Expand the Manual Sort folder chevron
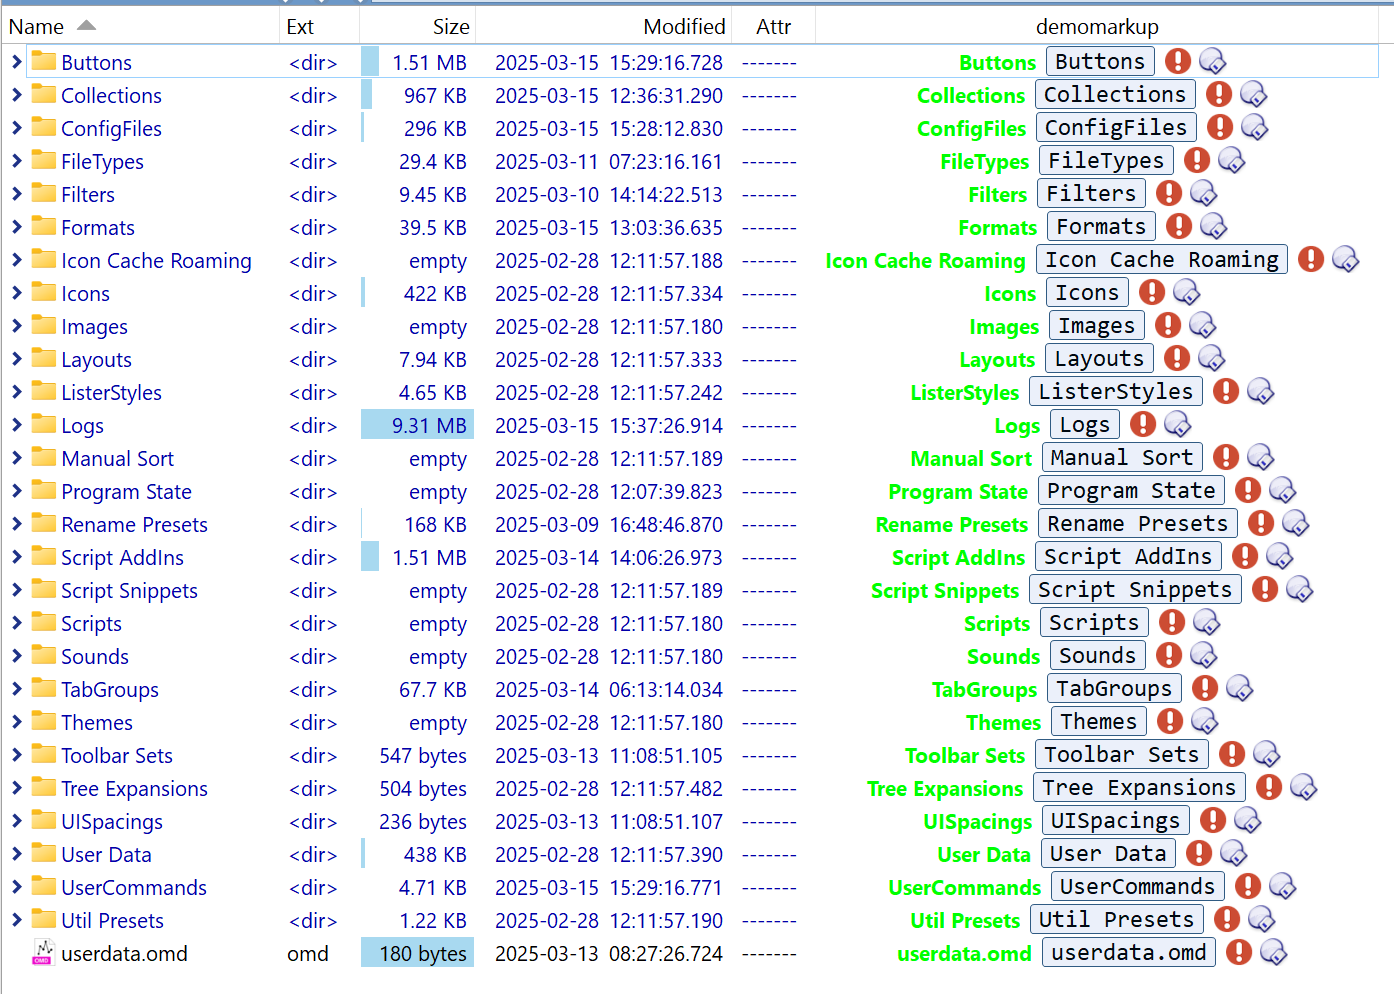The width and height of the screenshot is (1394, 994). (x=16, y=458)
